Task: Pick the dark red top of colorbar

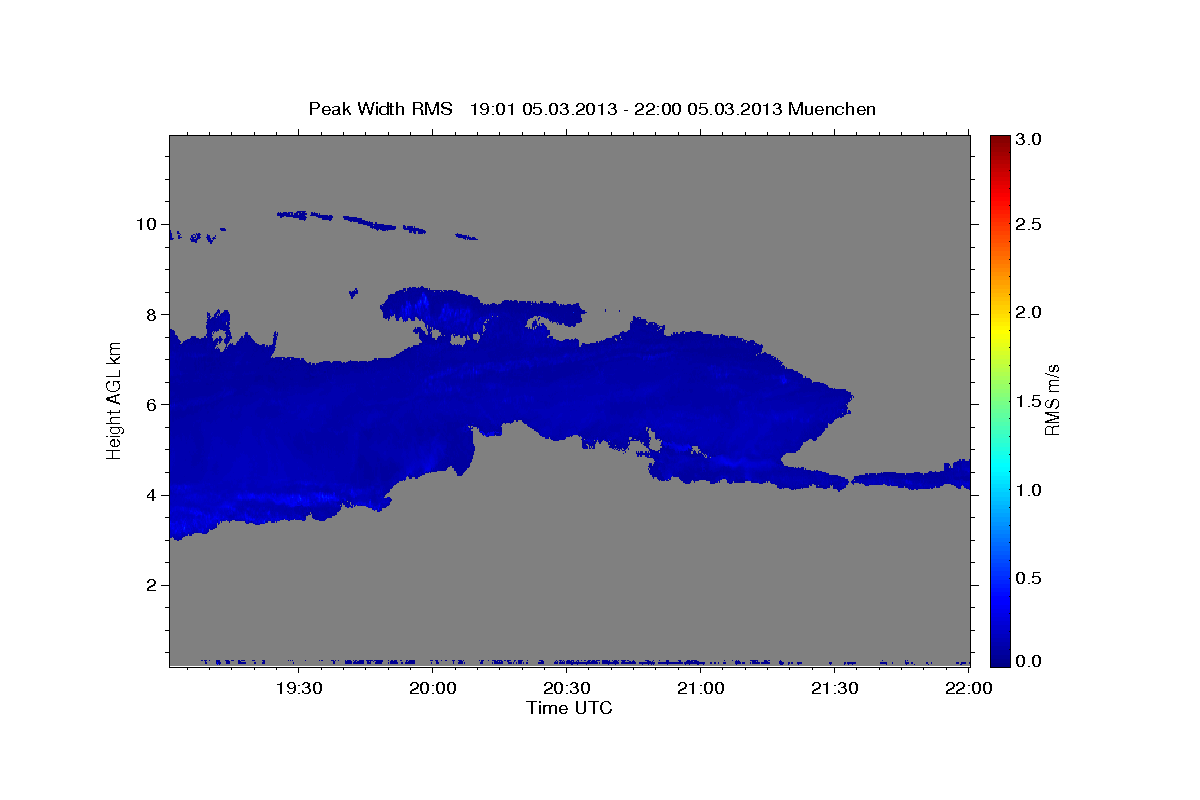Action: coord(1000,140)
